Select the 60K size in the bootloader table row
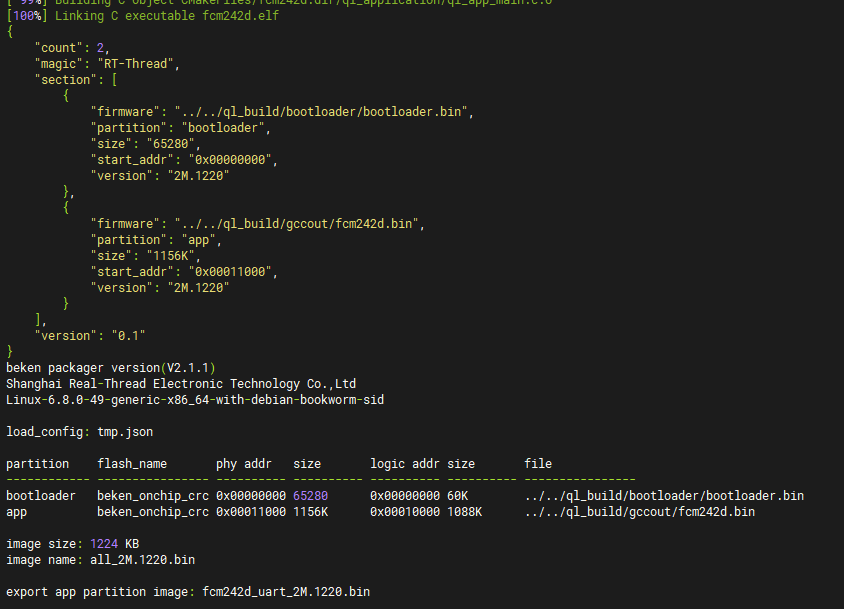 (457, 495)
